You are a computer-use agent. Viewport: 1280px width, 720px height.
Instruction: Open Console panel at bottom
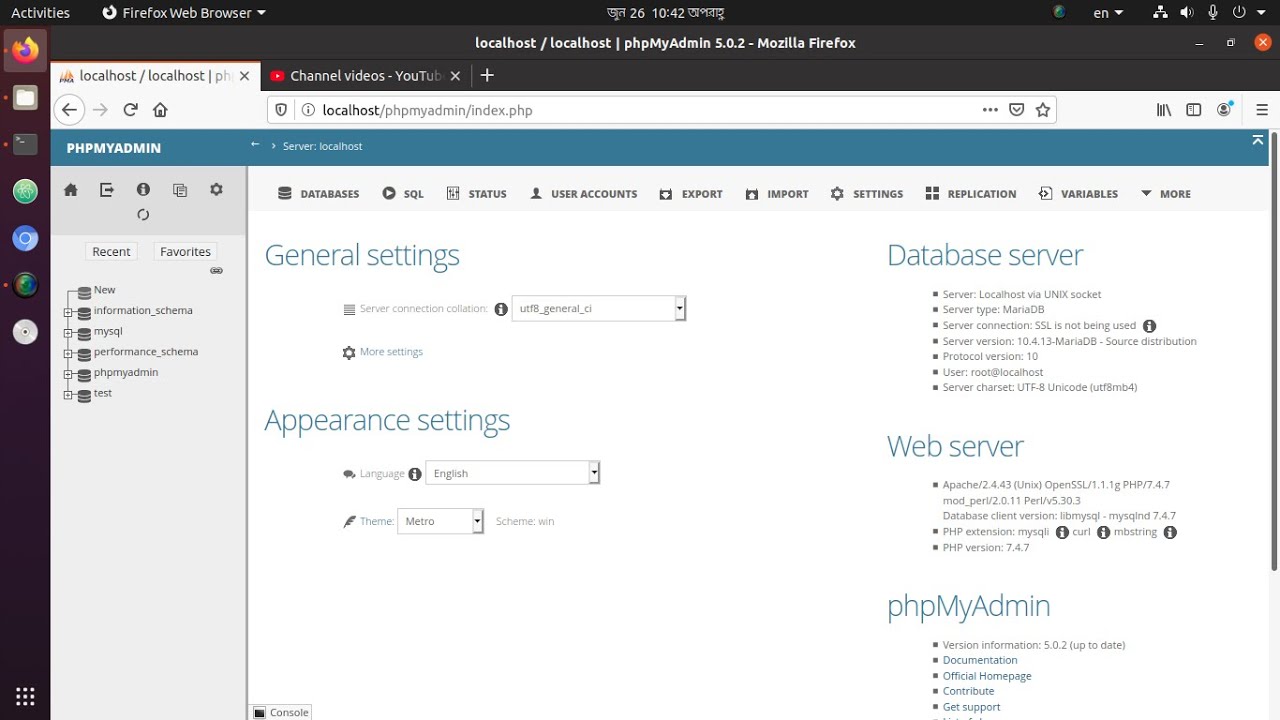pyautogui.click(x=280, y=712)
